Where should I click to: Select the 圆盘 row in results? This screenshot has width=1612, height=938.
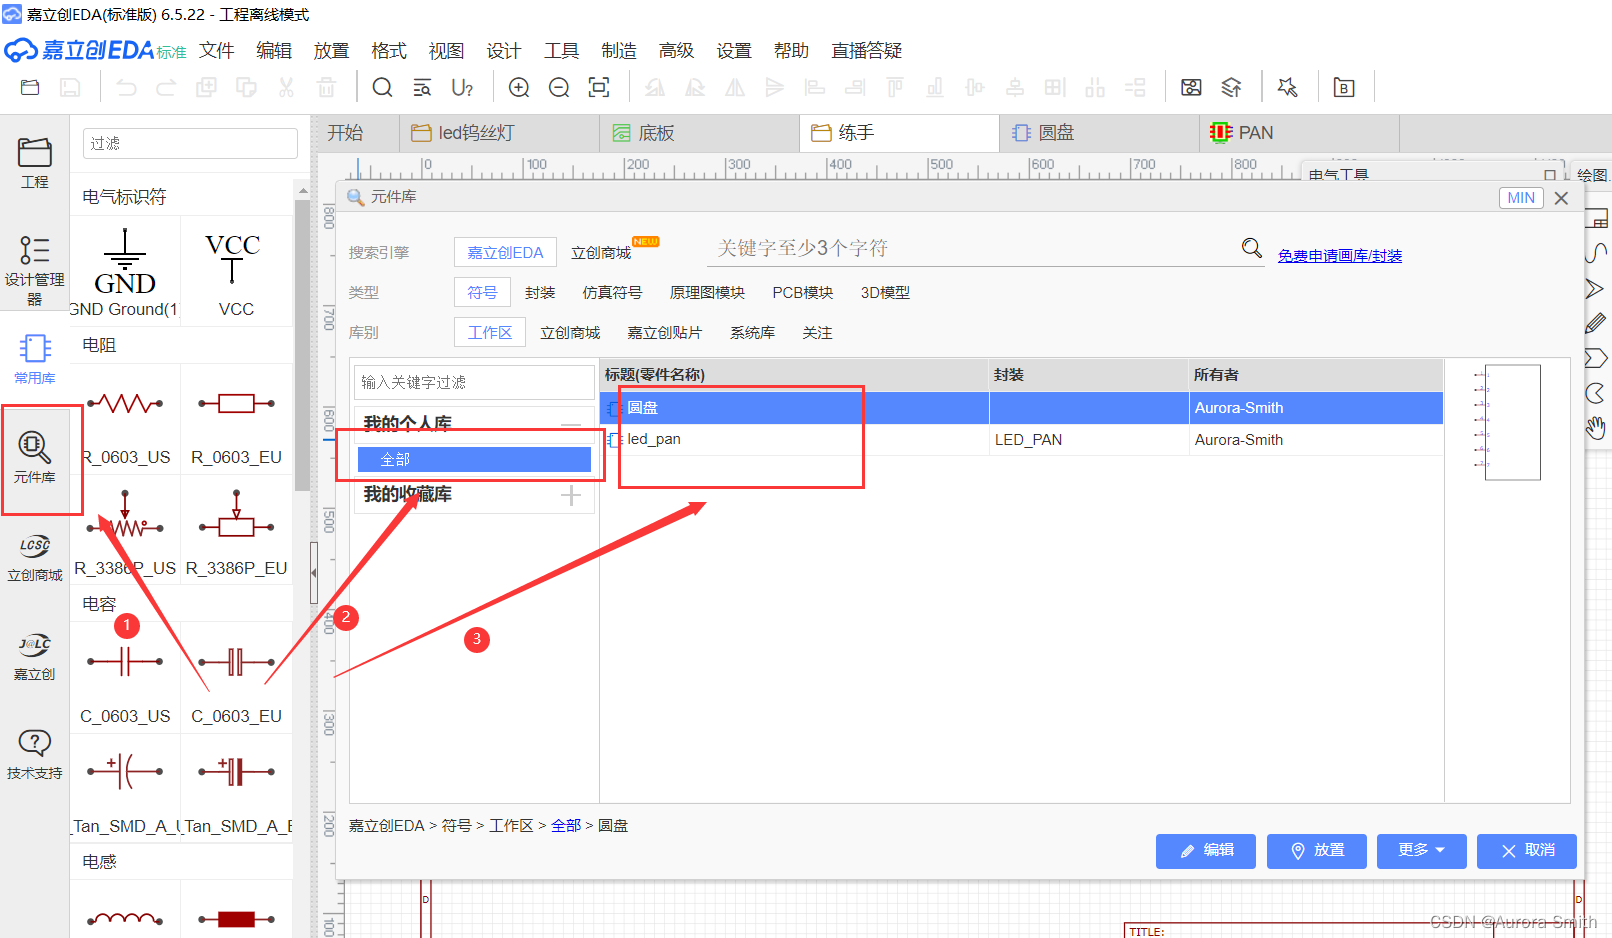coord(1021,407)
